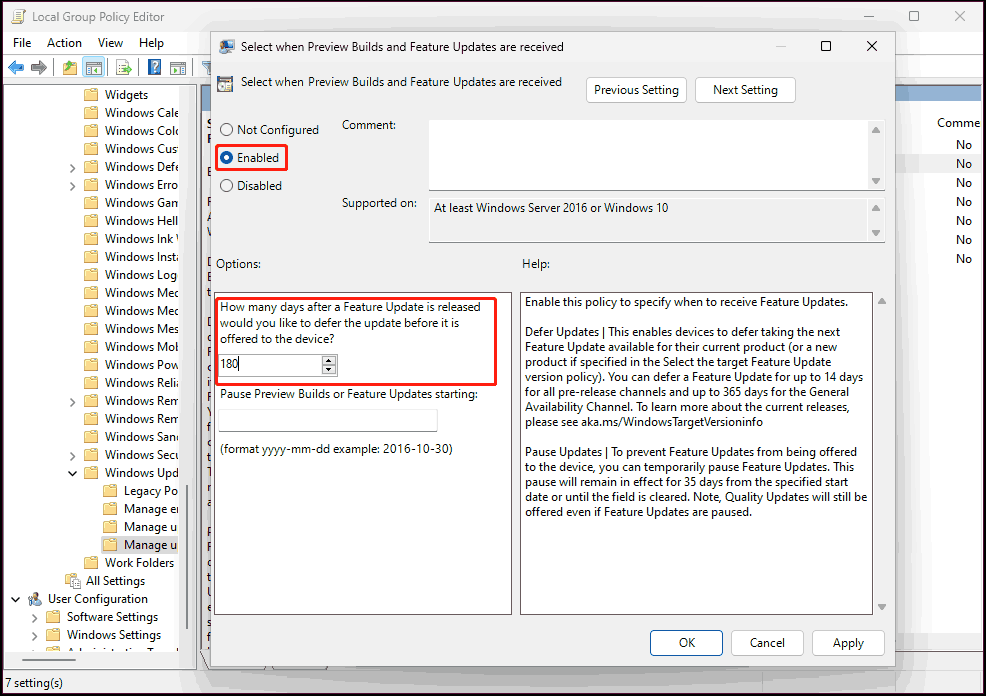This screenshot has width=986, height=696.
Task: Click the Forward arrow in the toolbar
Action: point(39,67)
